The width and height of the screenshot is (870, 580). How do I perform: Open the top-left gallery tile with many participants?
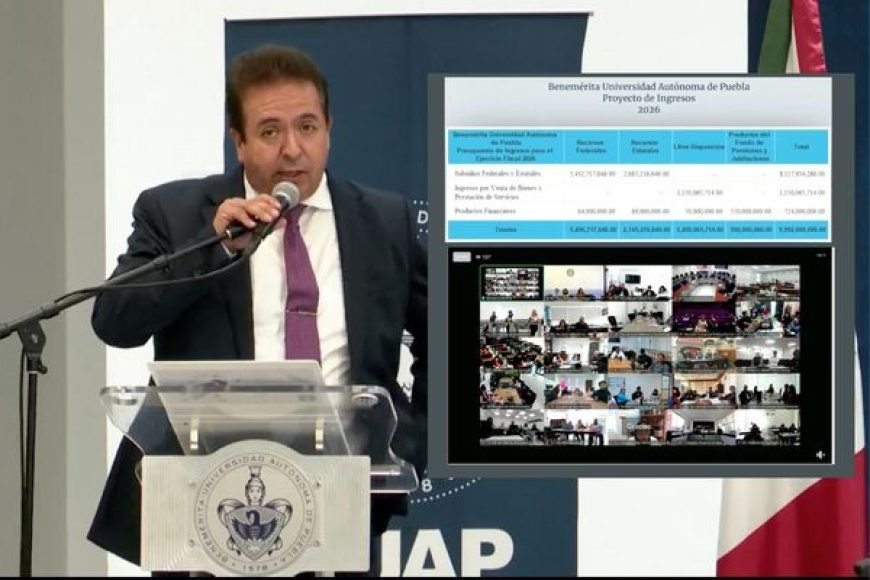(511, 280)
